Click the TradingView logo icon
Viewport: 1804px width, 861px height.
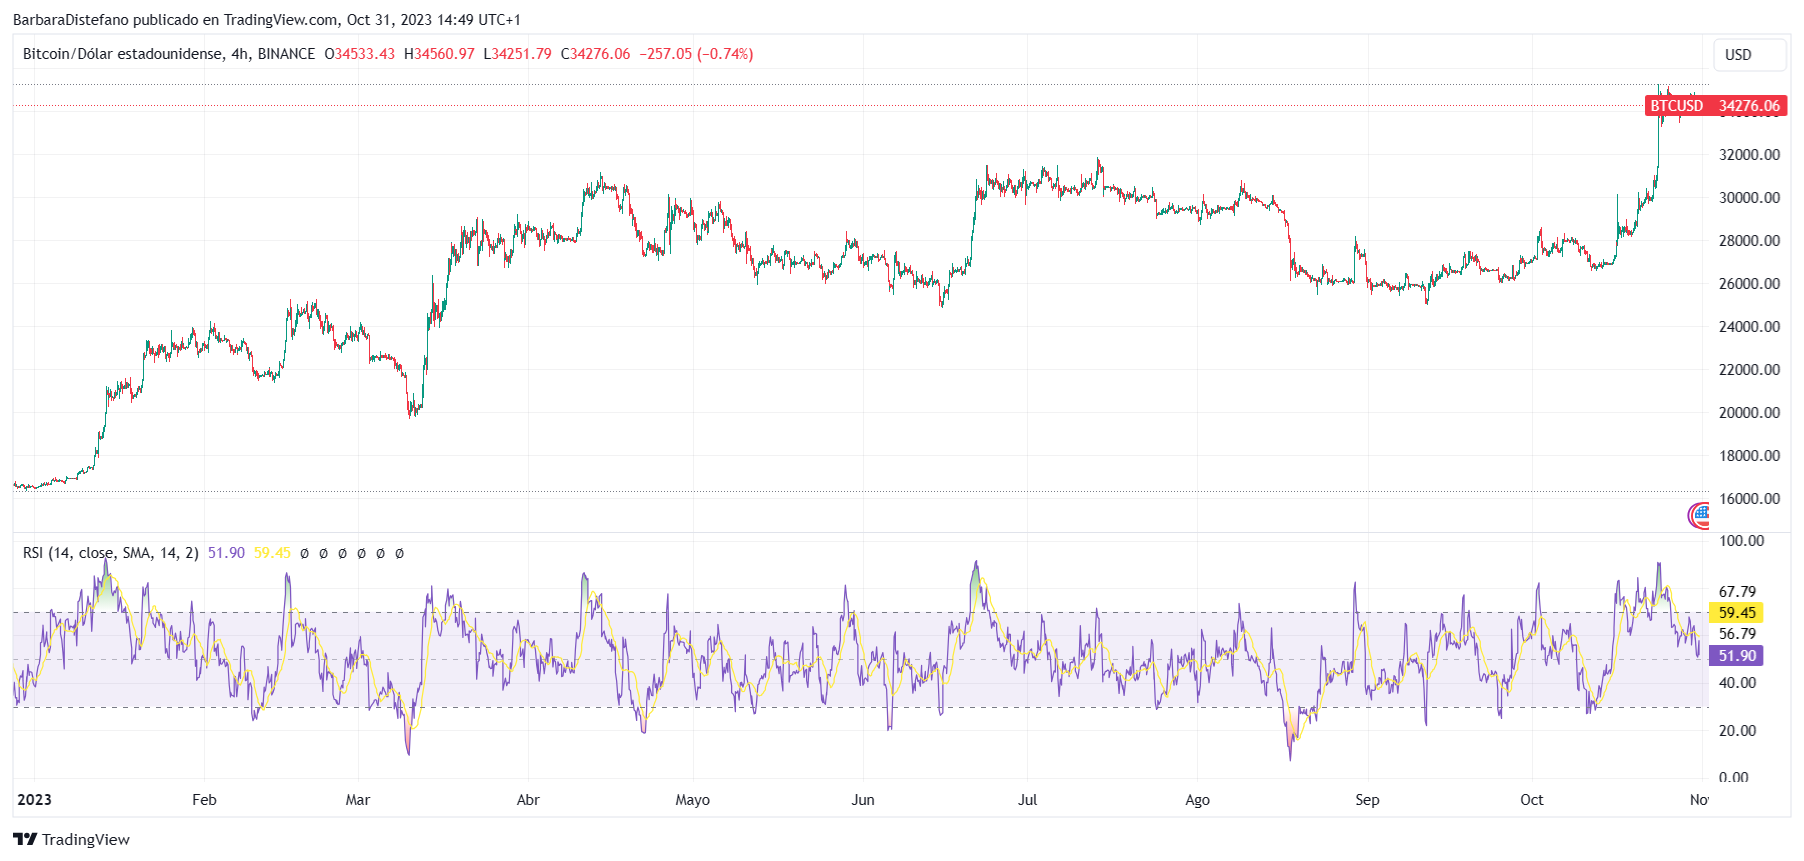click(x=25, y=839)
